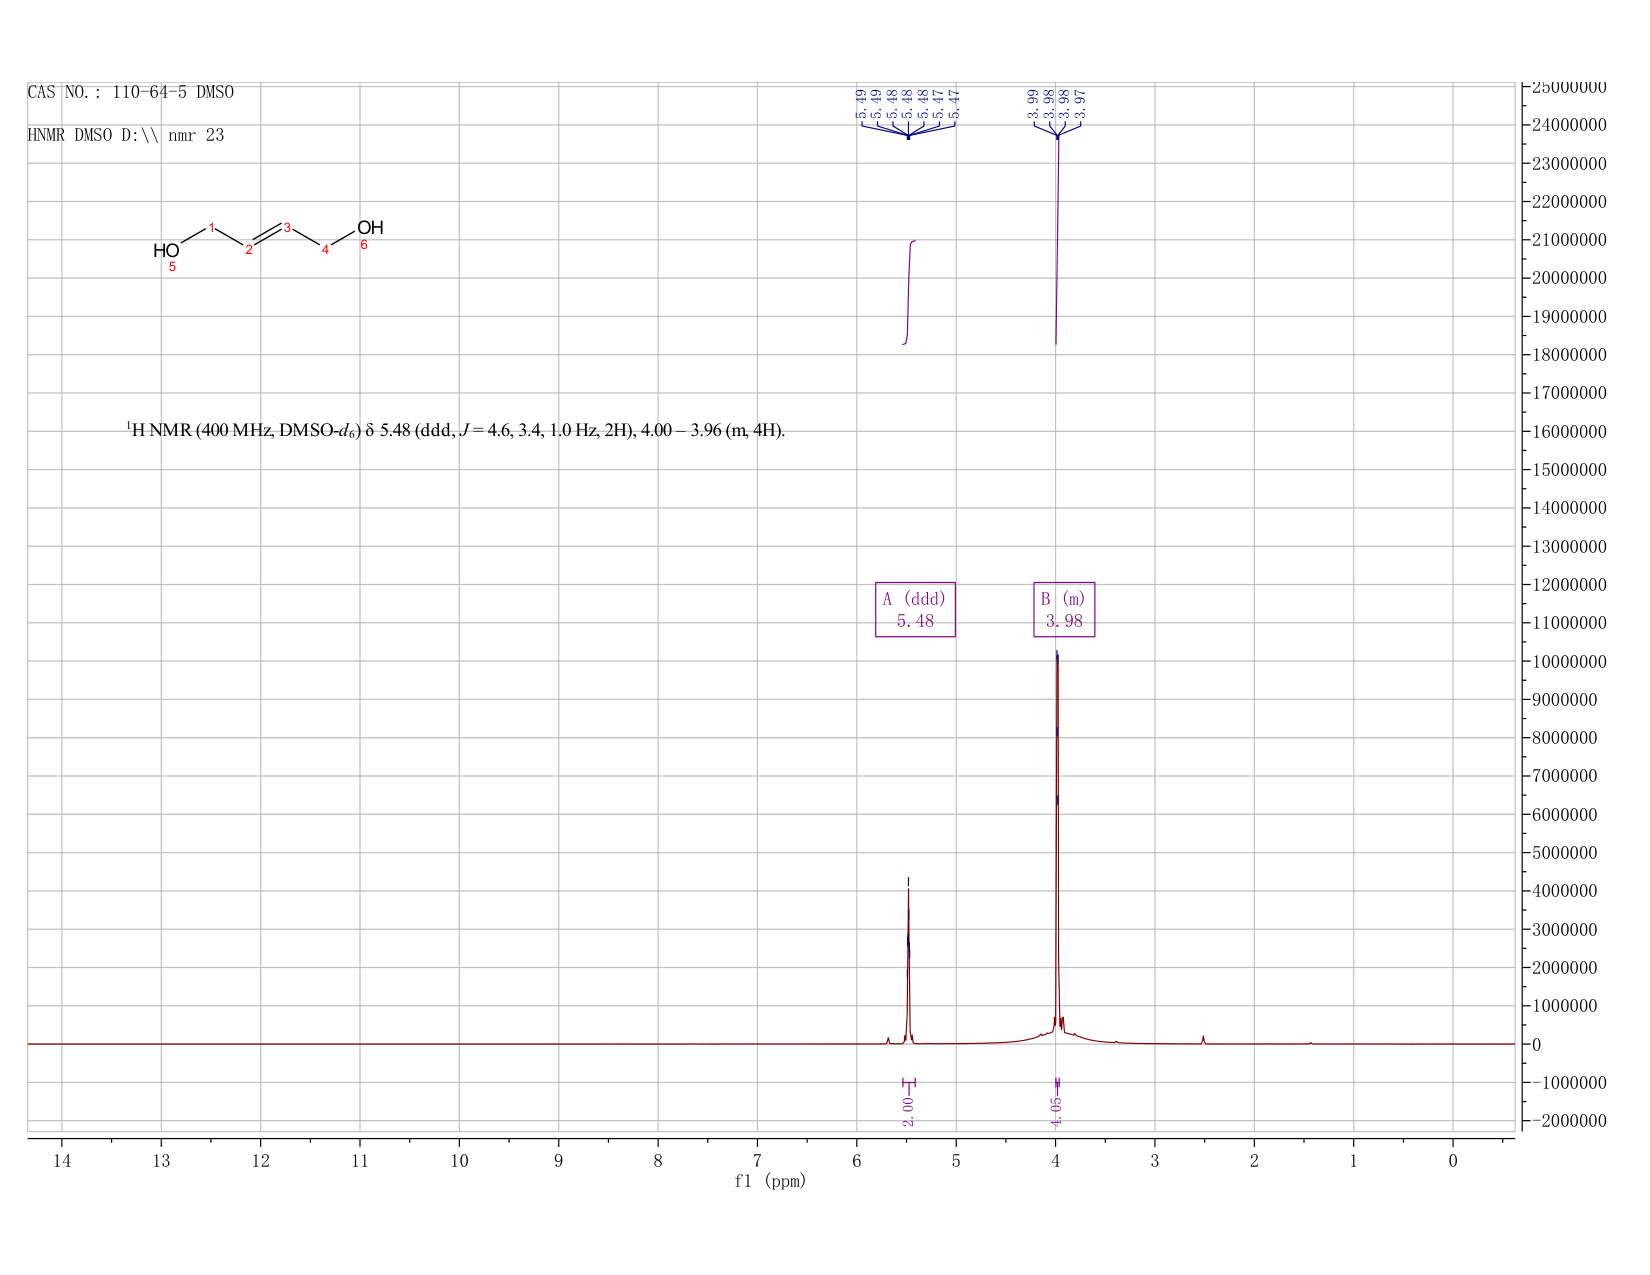Click the HO group labeled 5 in the structure
The image size is (1650, 1275).
coord(166,251)
